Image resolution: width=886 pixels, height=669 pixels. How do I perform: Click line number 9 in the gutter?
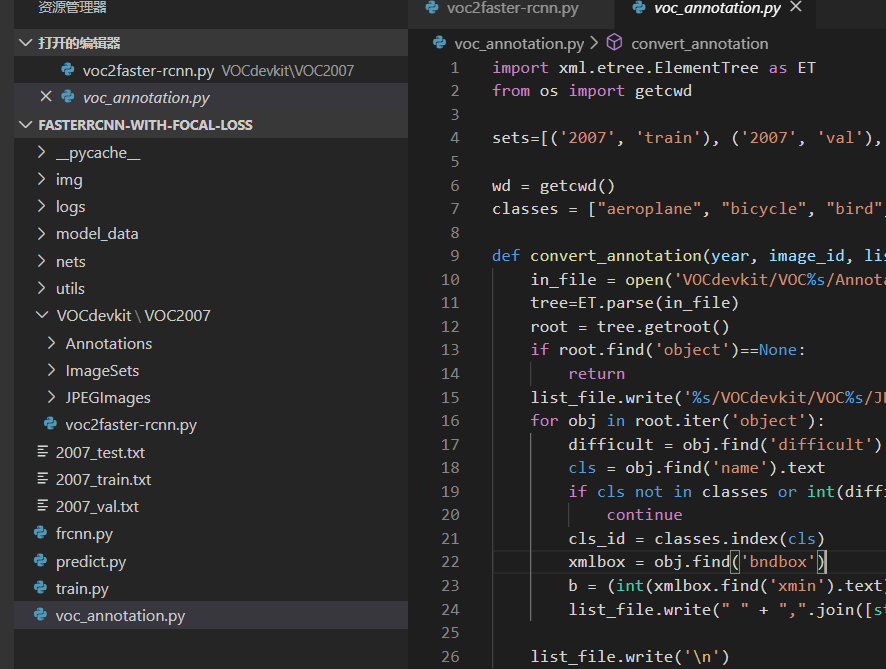pos(455,255)
